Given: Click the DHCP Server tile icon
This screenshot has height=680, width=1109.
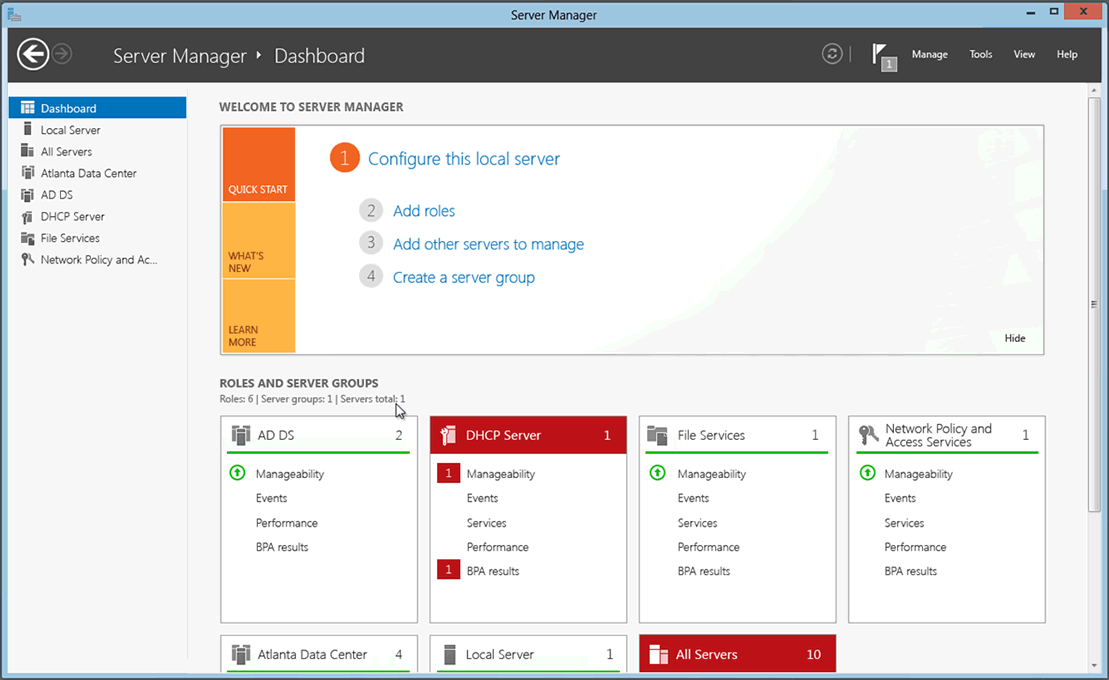Looking at the screenshot, I should coord(448,435).
